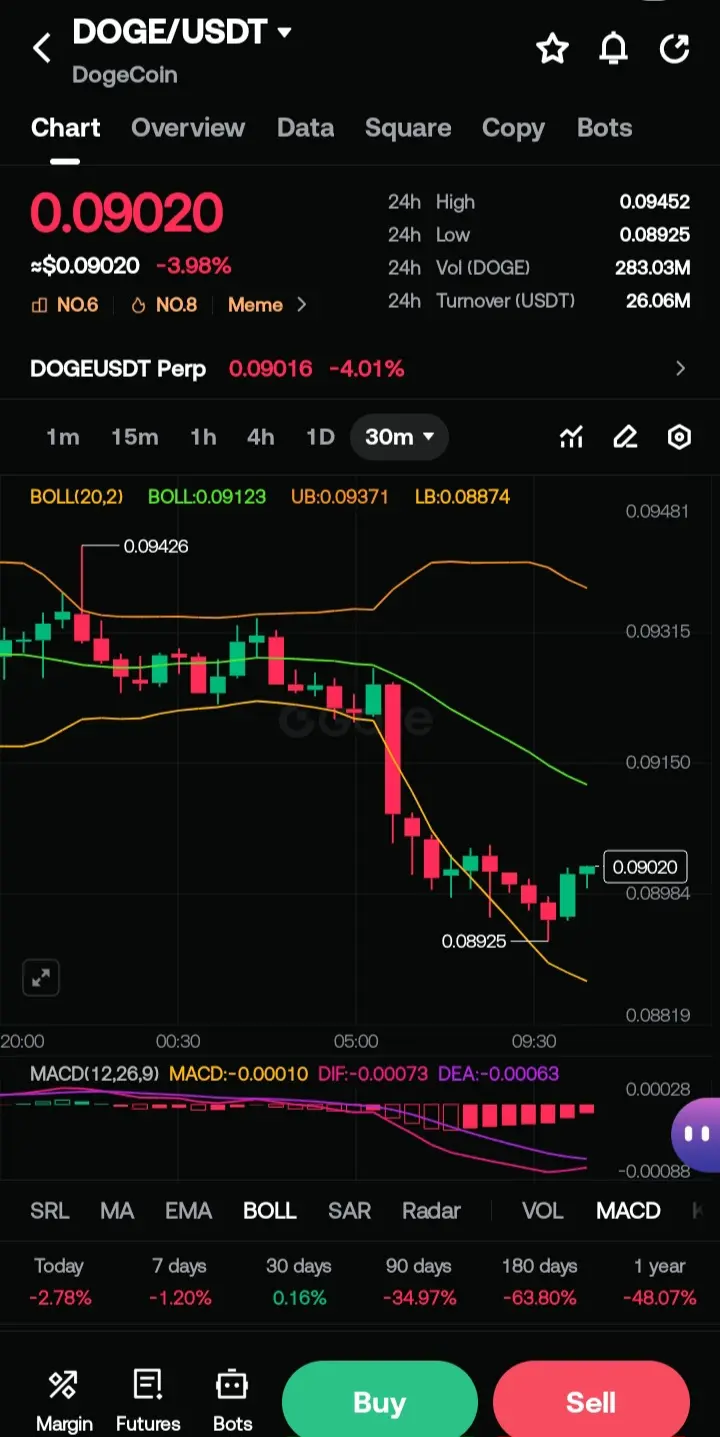Select the 1h timeframe
This screenshot has height=1437, width=720.
[x=203, y=437]
